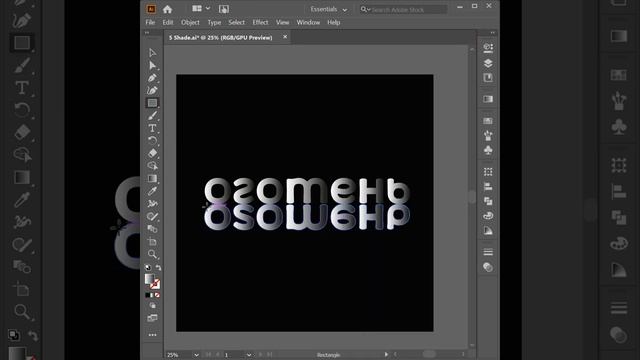Open the Transform panel icon
Image resolution: width=640 pixels, height=360 pixels.
[x=488, y=172]
